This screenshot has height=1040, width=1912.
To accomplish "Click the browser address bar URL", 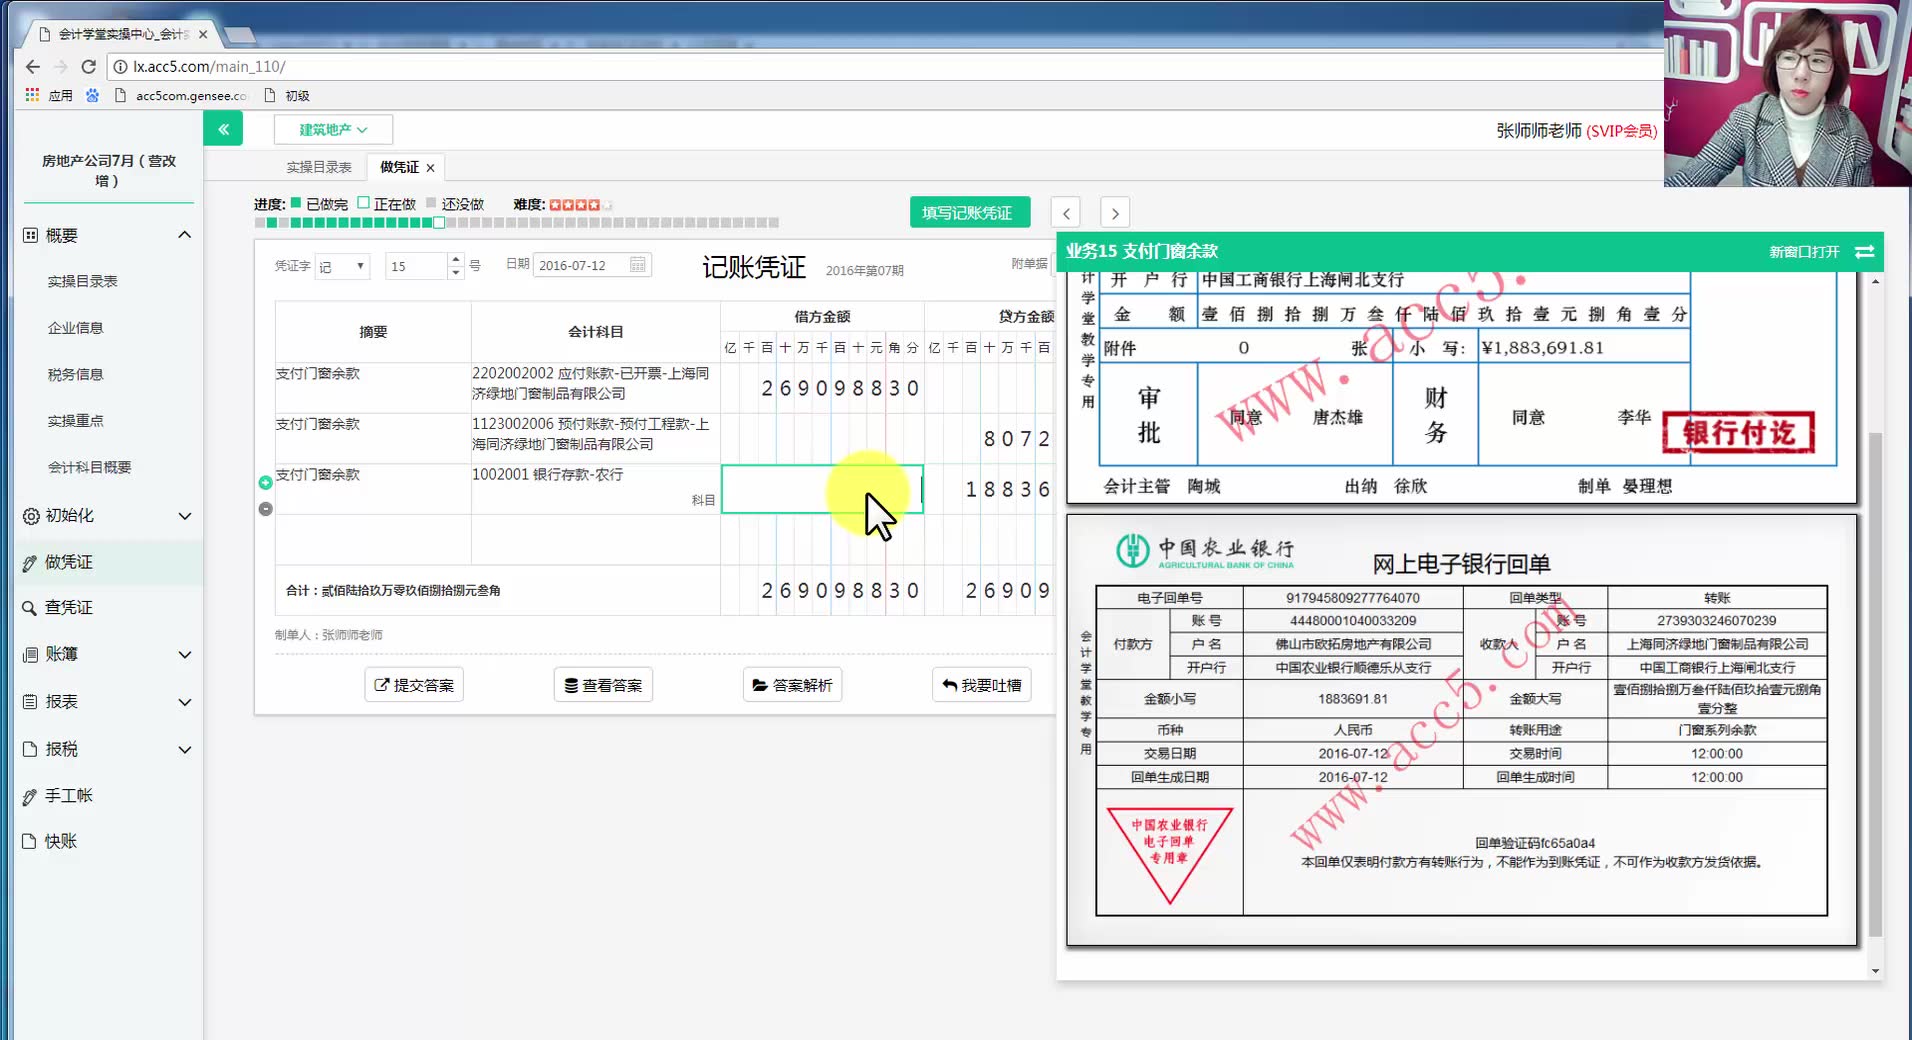I will click(210, 67).
